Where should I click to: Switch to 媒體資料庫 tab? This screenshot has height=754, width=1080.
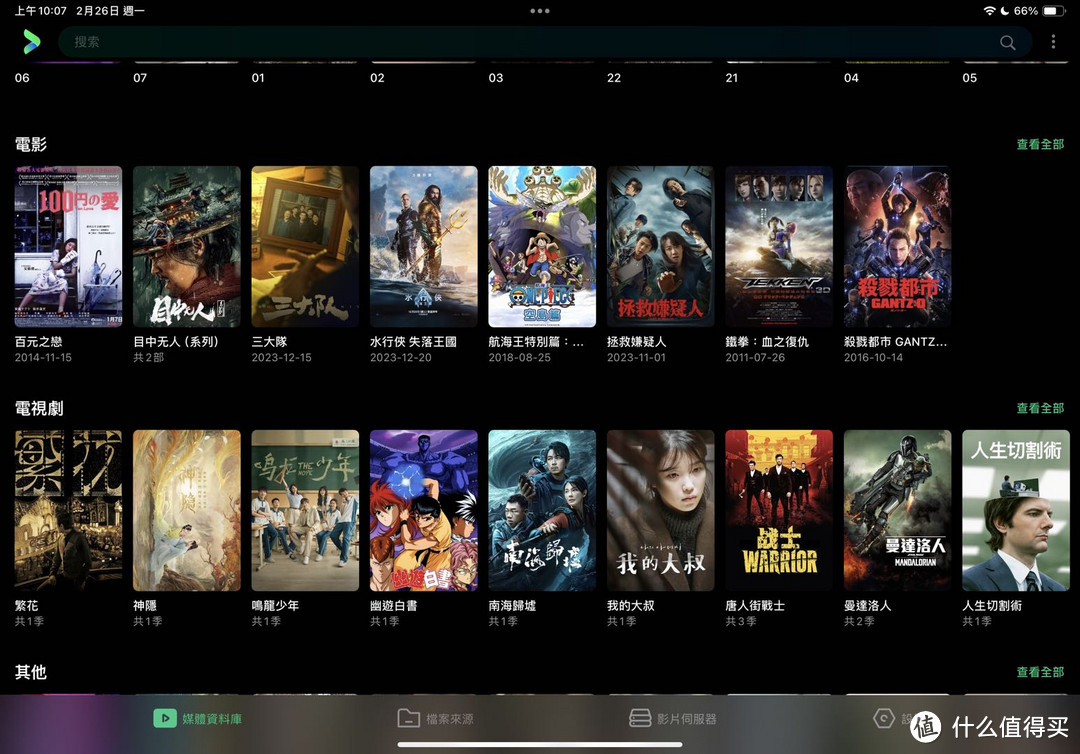[x=198, y=718]
